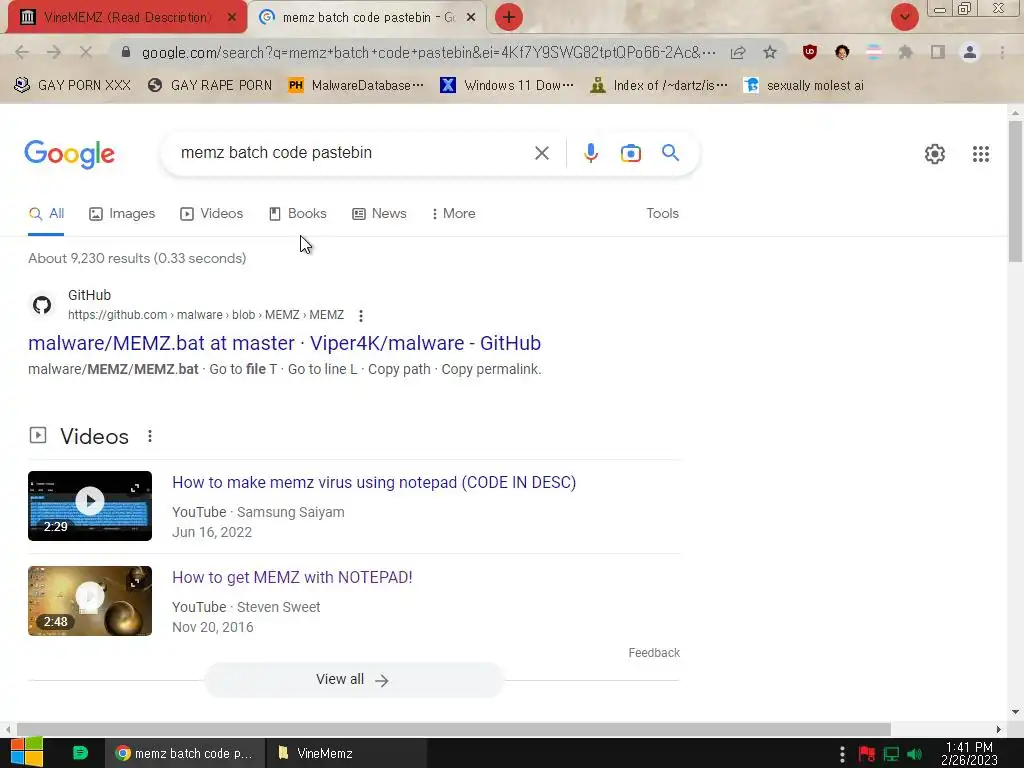Viewport: 1024px width, 768px height.
Task: Play the 2:29 video thumbnail
Action: [x=89, y=506]
